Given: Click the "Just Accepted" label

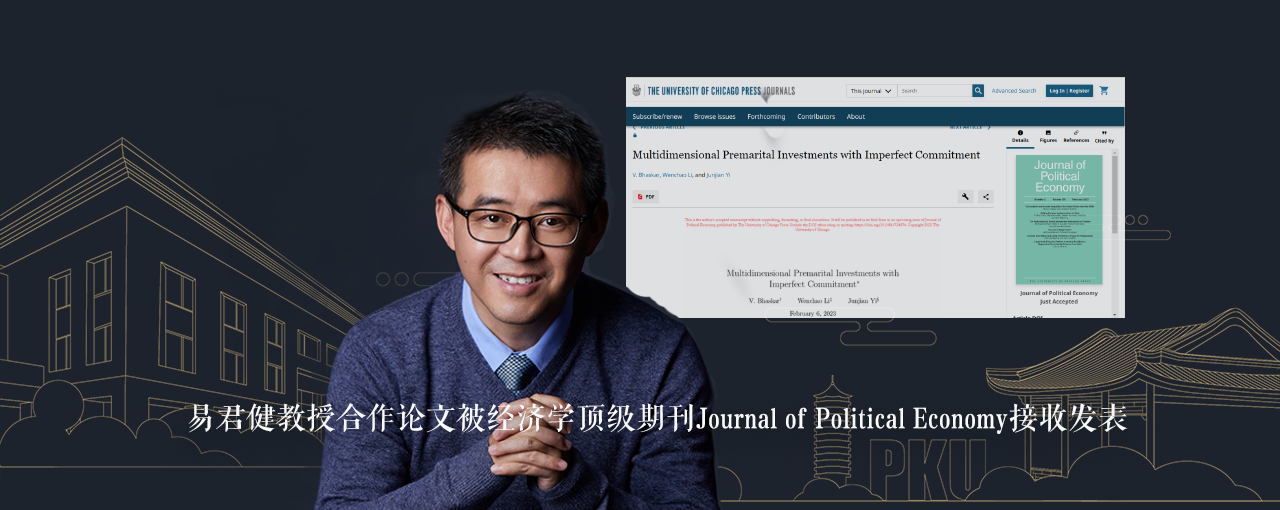Looking at the screenshot, I should (1059, 301).
